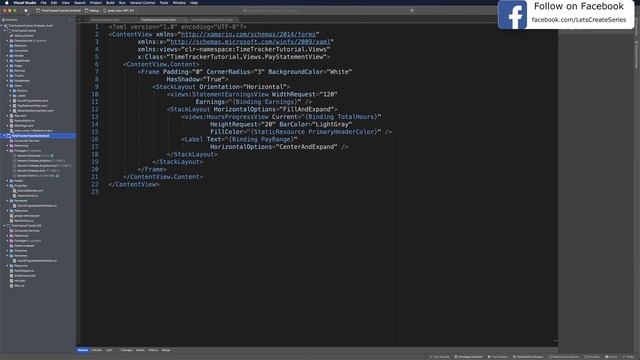Click the Views folder icon
This screenshot has height=360, width=640.
click(x=11, y=86)
